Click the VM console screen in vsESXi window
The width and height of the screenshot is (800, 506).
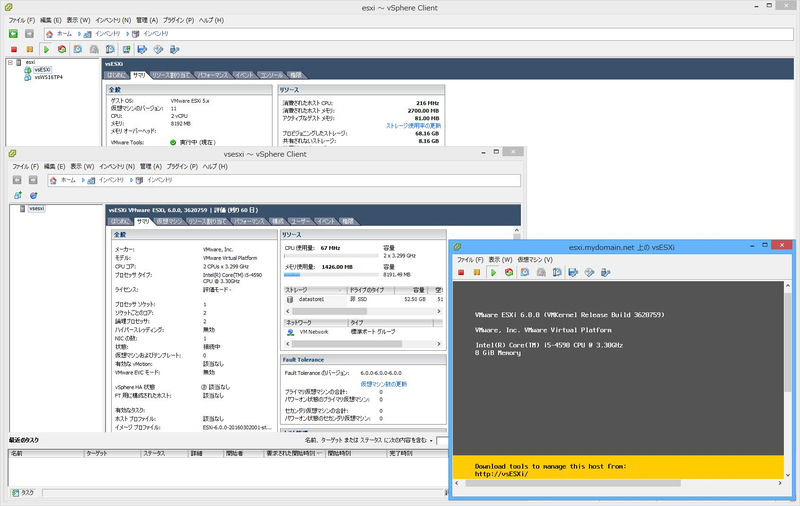[618, 380]
